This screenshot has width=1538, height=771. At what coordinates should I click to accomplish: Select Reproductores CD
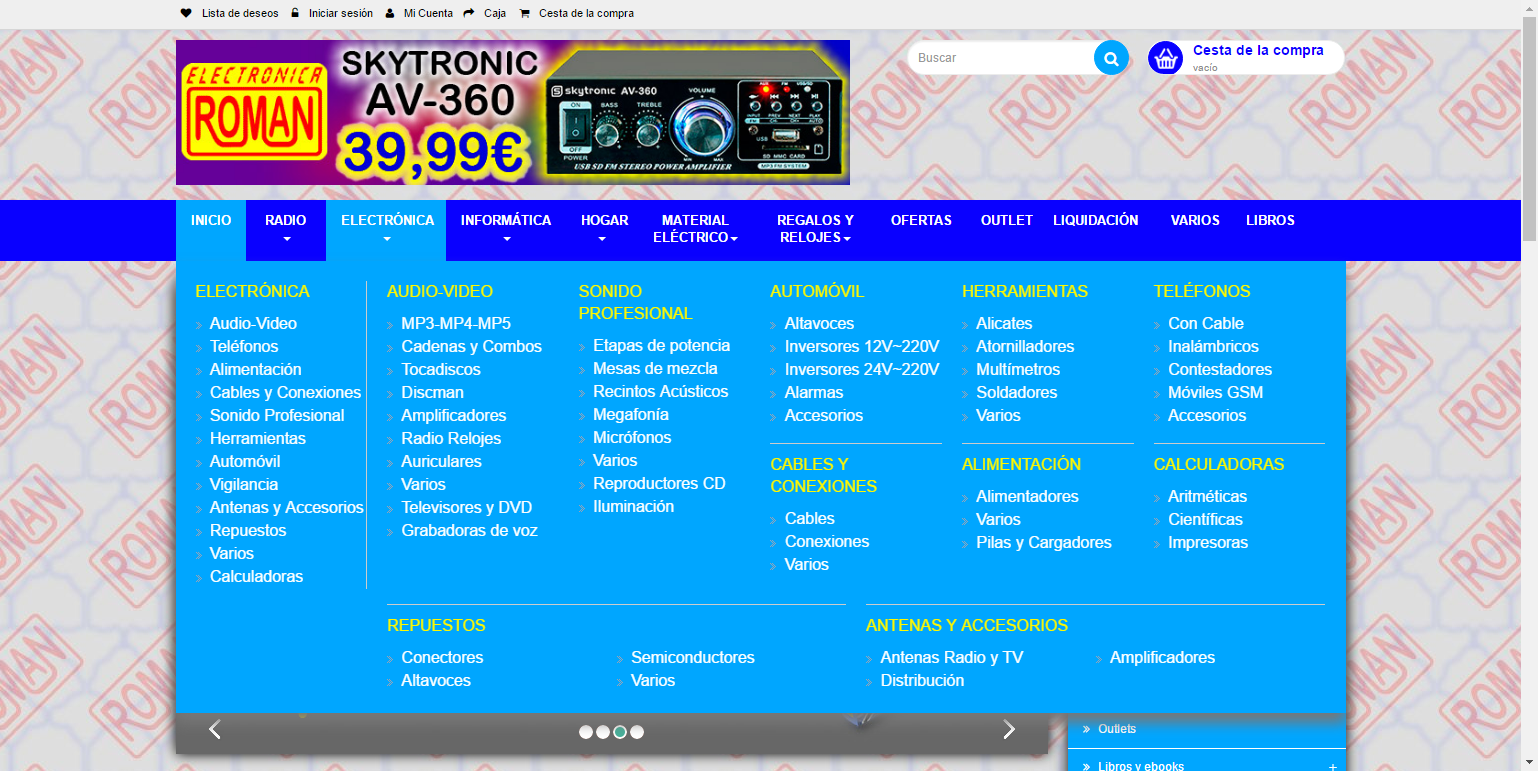tap(659, 483)
